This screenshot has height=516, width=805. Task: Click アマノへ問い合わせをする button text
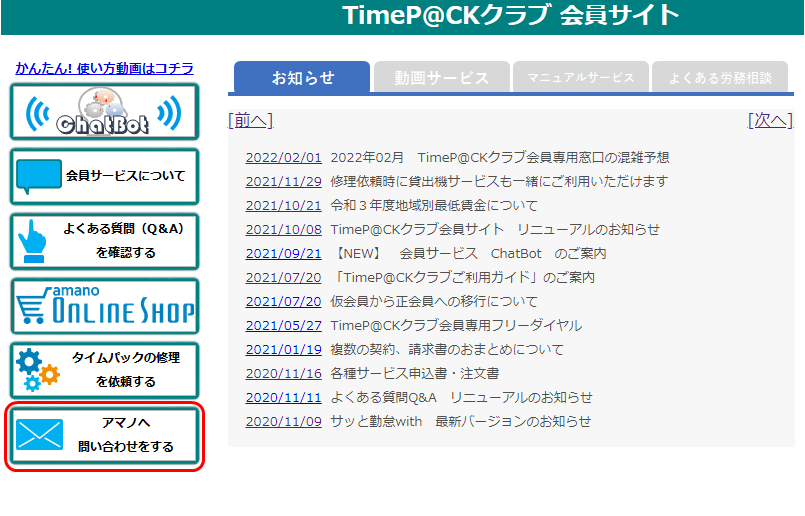(126, 434)
